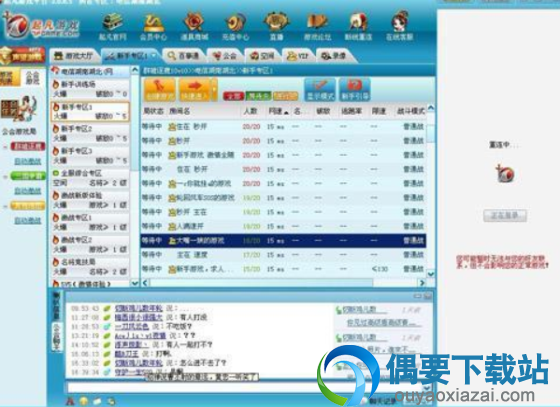Sort room list by 网速 column

pos(278,111)
